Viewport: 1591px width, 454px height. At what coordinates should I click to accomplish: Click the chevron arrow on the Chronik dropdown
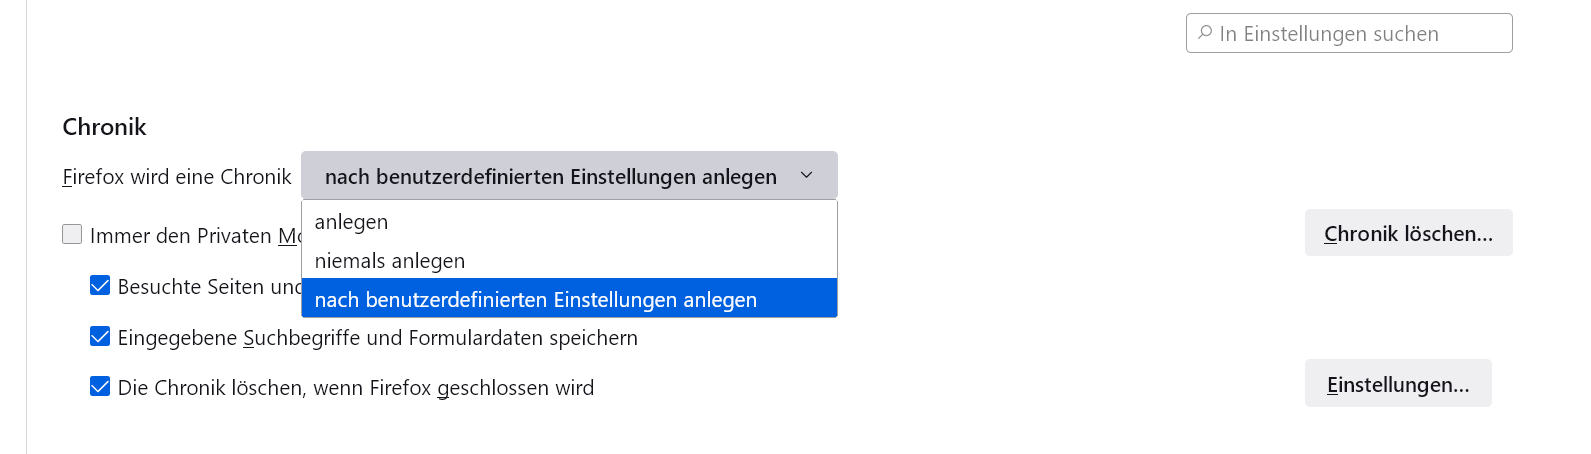807,176
